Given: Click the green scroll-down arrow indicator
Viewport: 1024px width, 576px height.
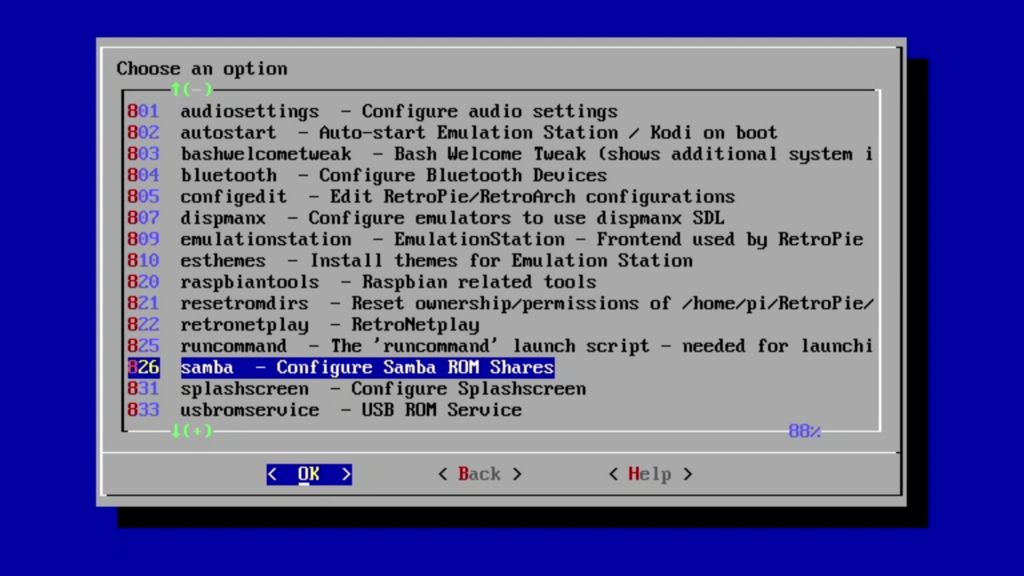Looking at the screenshot, I should (x=191, y=431).
